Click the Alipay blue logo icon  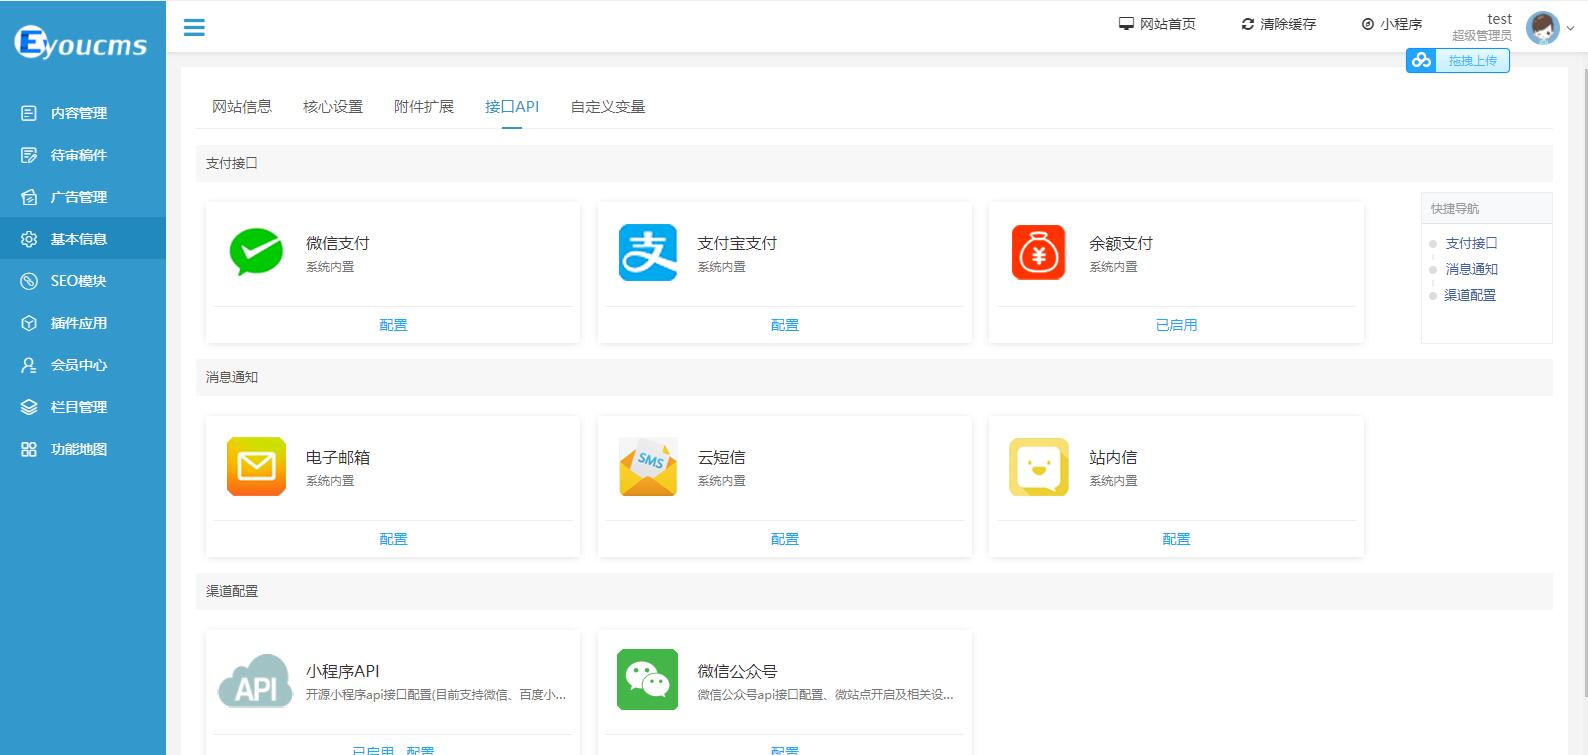point(648,252)
